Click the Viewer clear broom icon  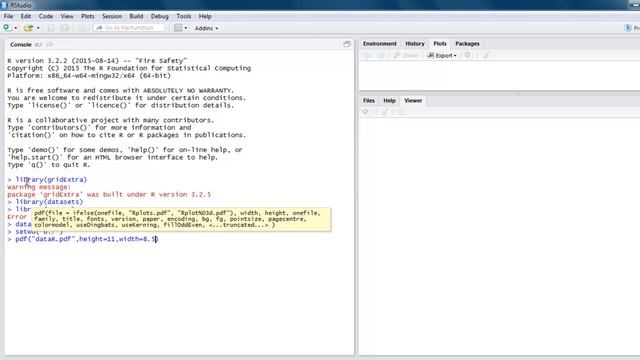tap(384, 112)
